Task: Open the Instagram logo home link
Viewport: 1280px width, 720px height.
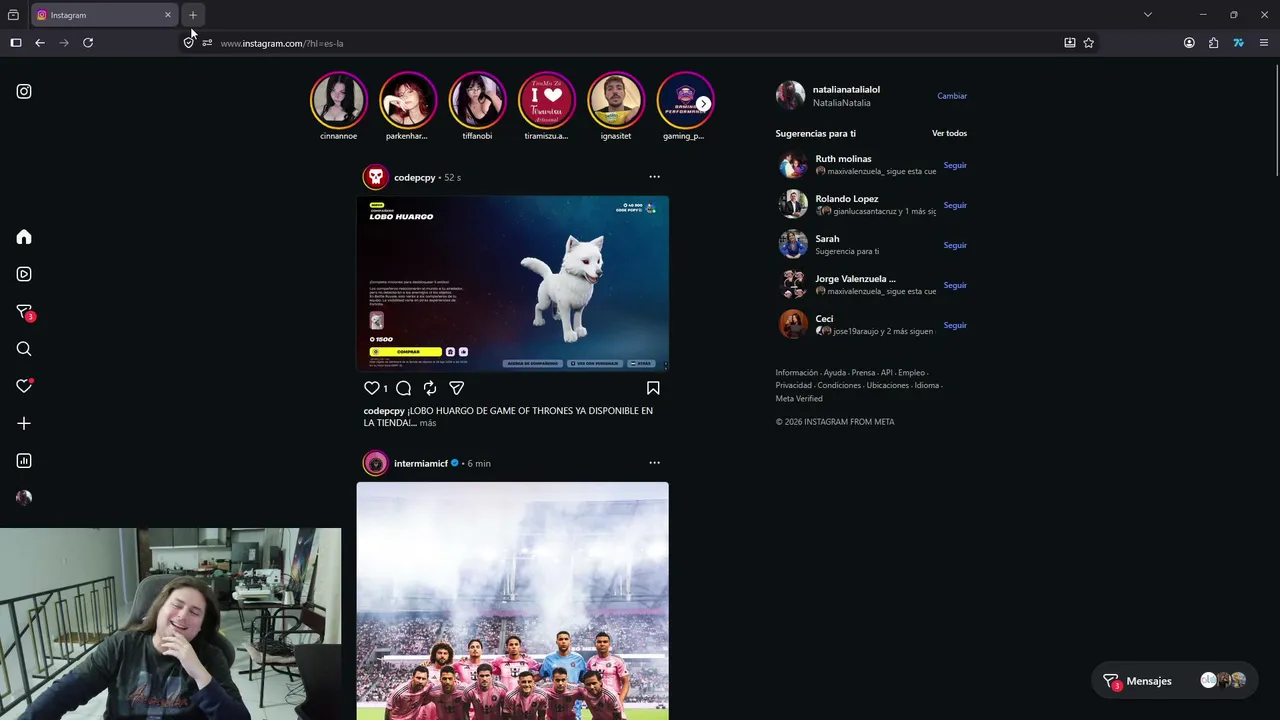Action: (x=24, y=91)
